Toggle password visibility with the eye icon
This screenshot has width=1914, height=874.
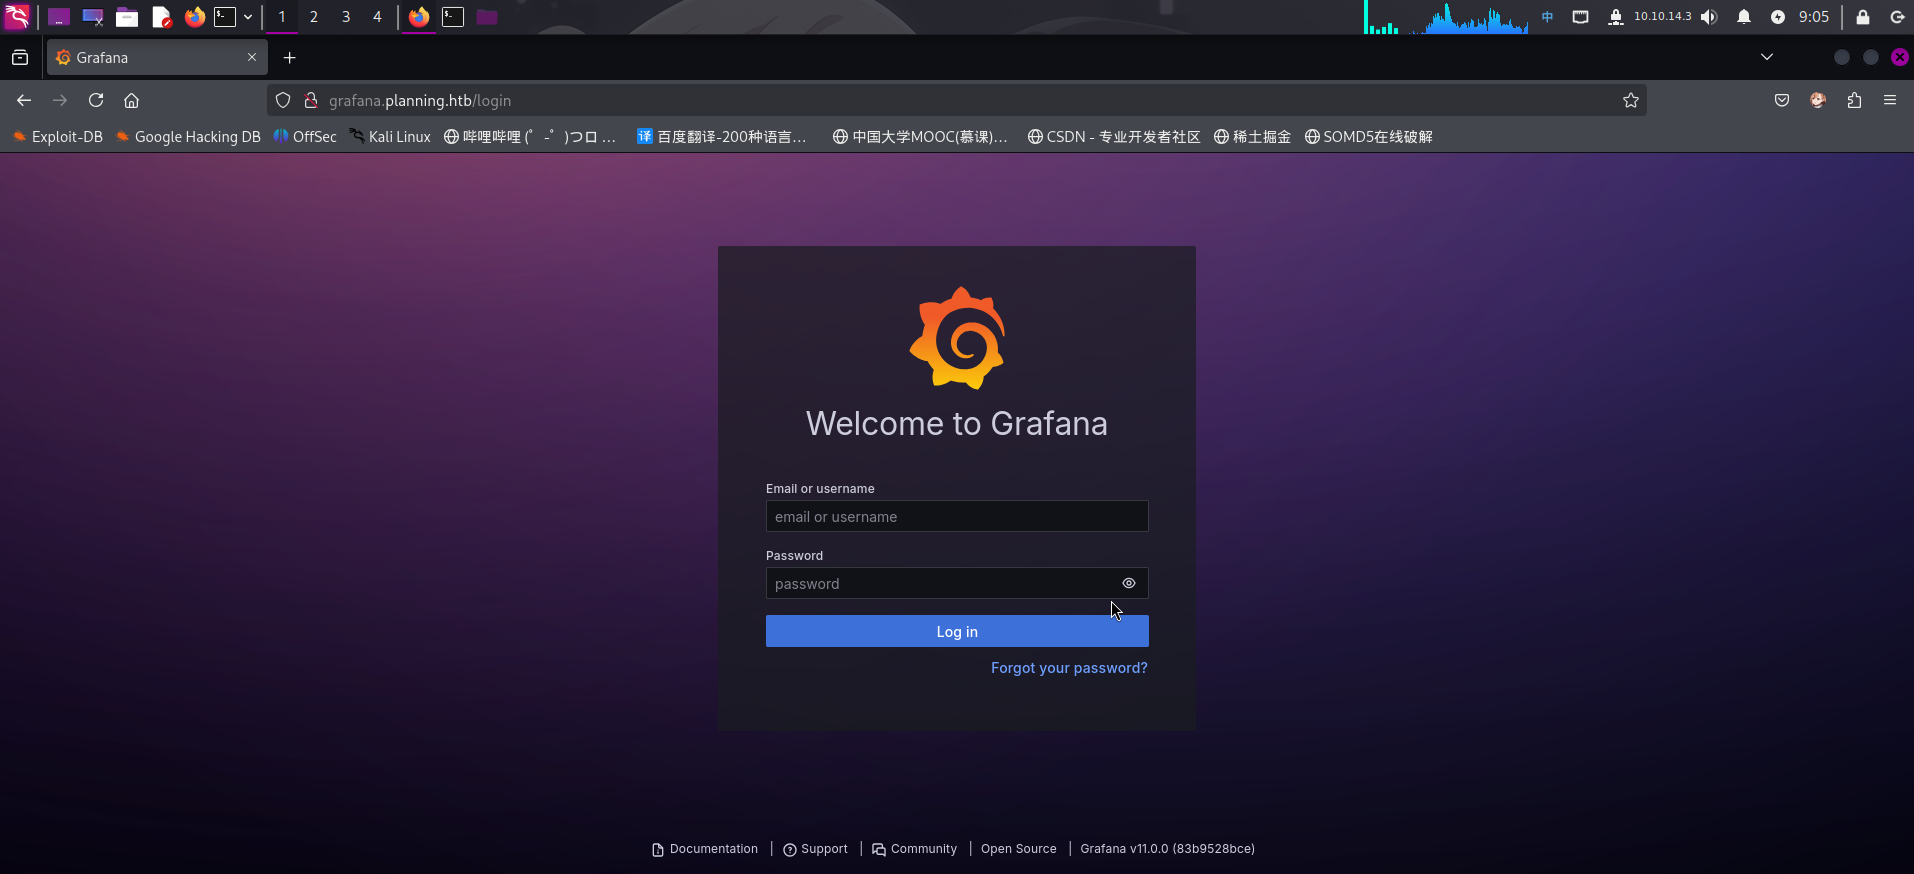tap(1129, 583)
